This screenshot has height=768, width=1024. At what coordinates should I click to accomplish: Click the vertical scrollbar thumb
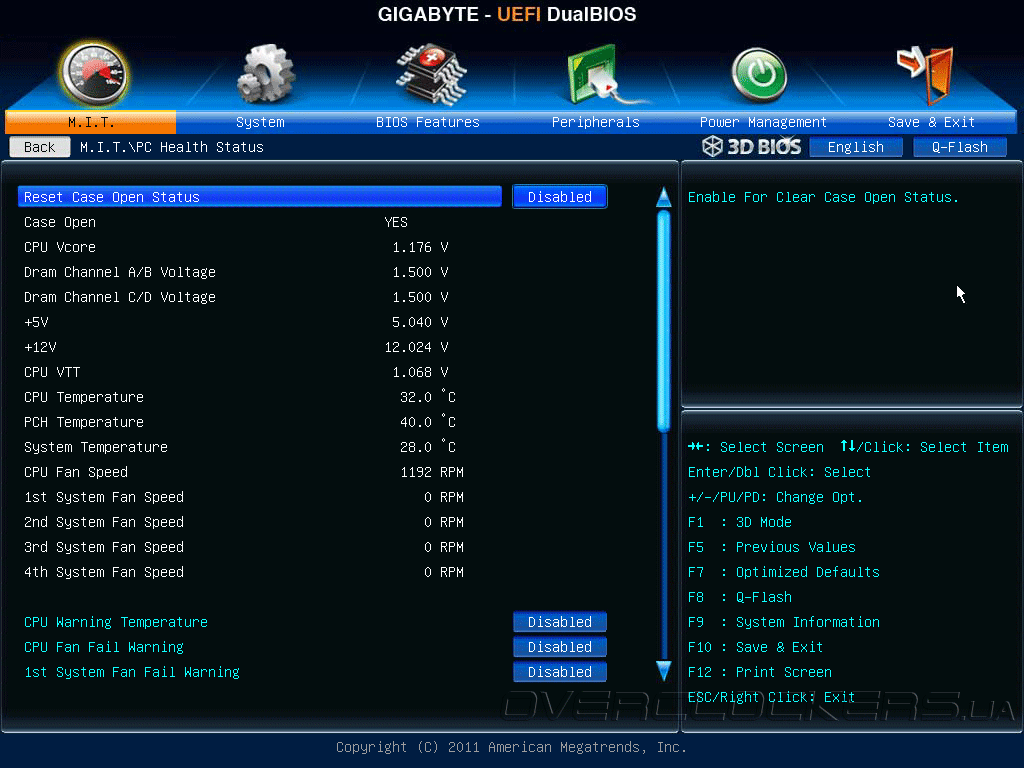tap(664, 321)
